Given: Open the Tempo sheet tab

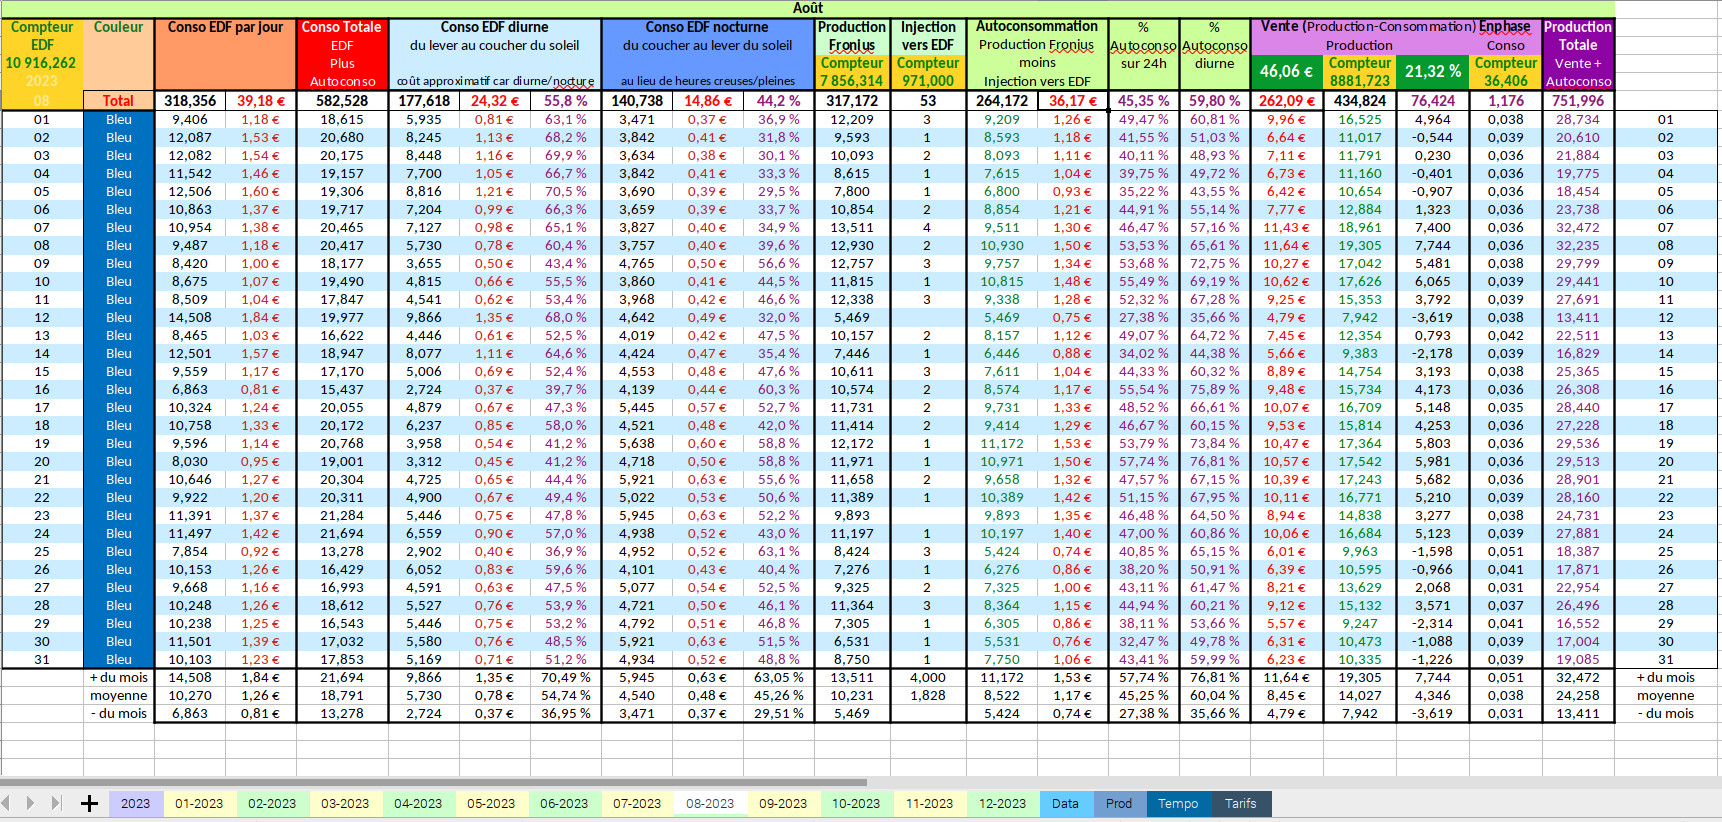Looking at the screenshot, I should [1178, 803].
